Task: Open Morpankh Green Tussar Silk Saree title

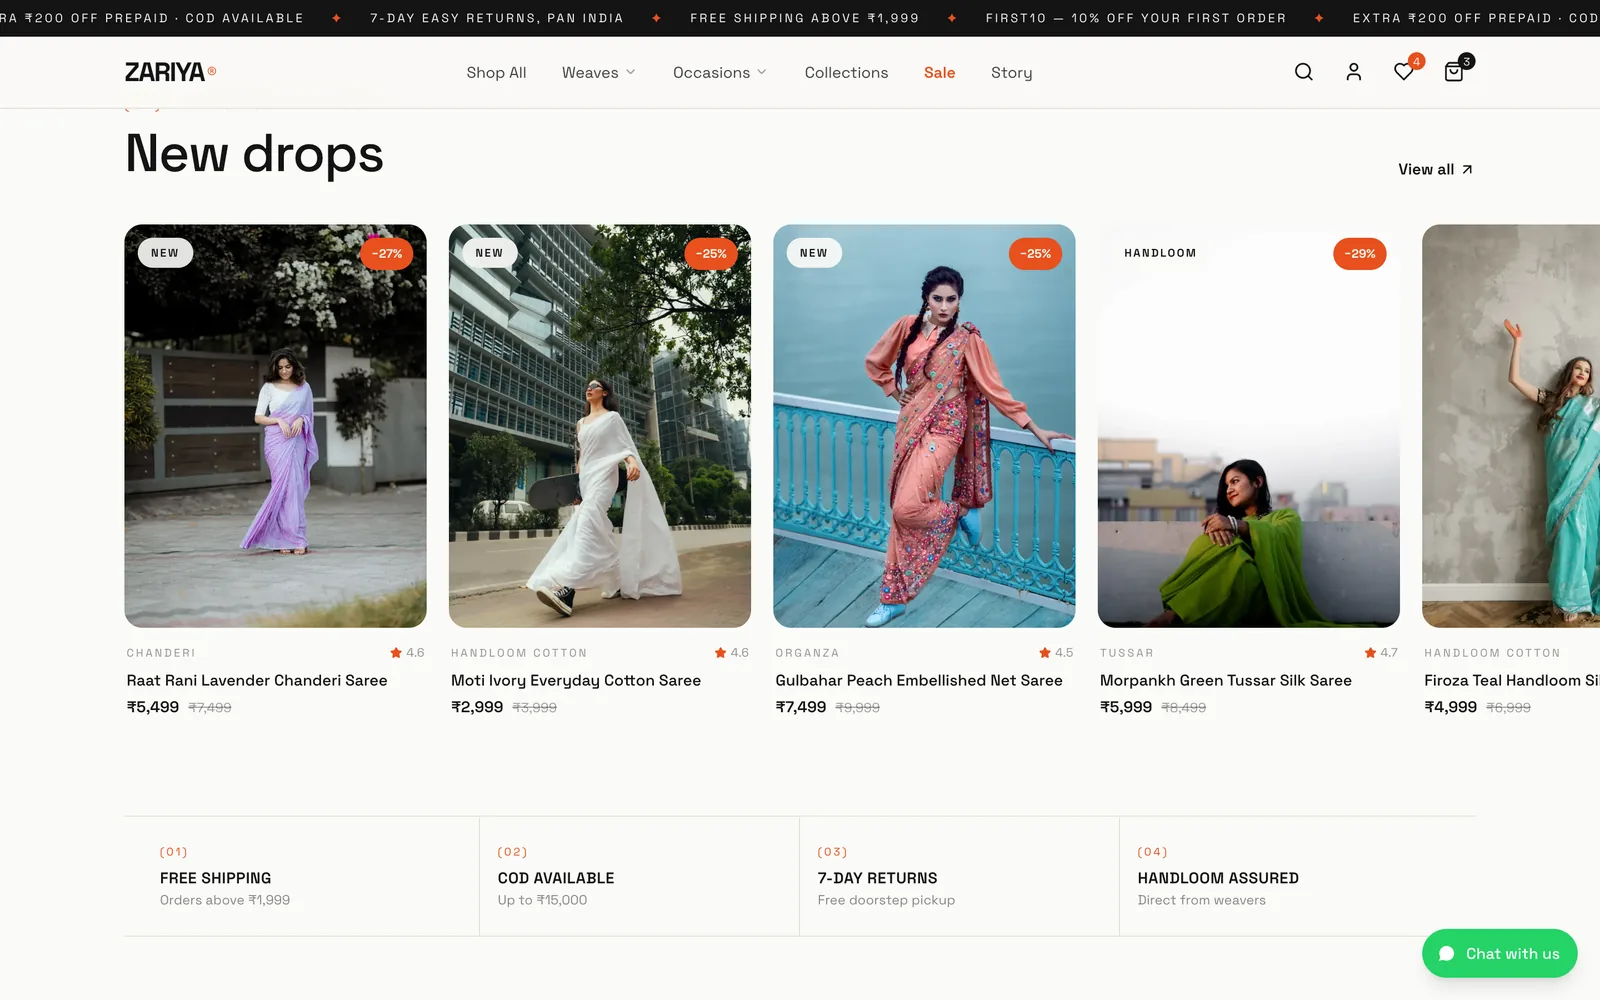Action: point(1226,680)
